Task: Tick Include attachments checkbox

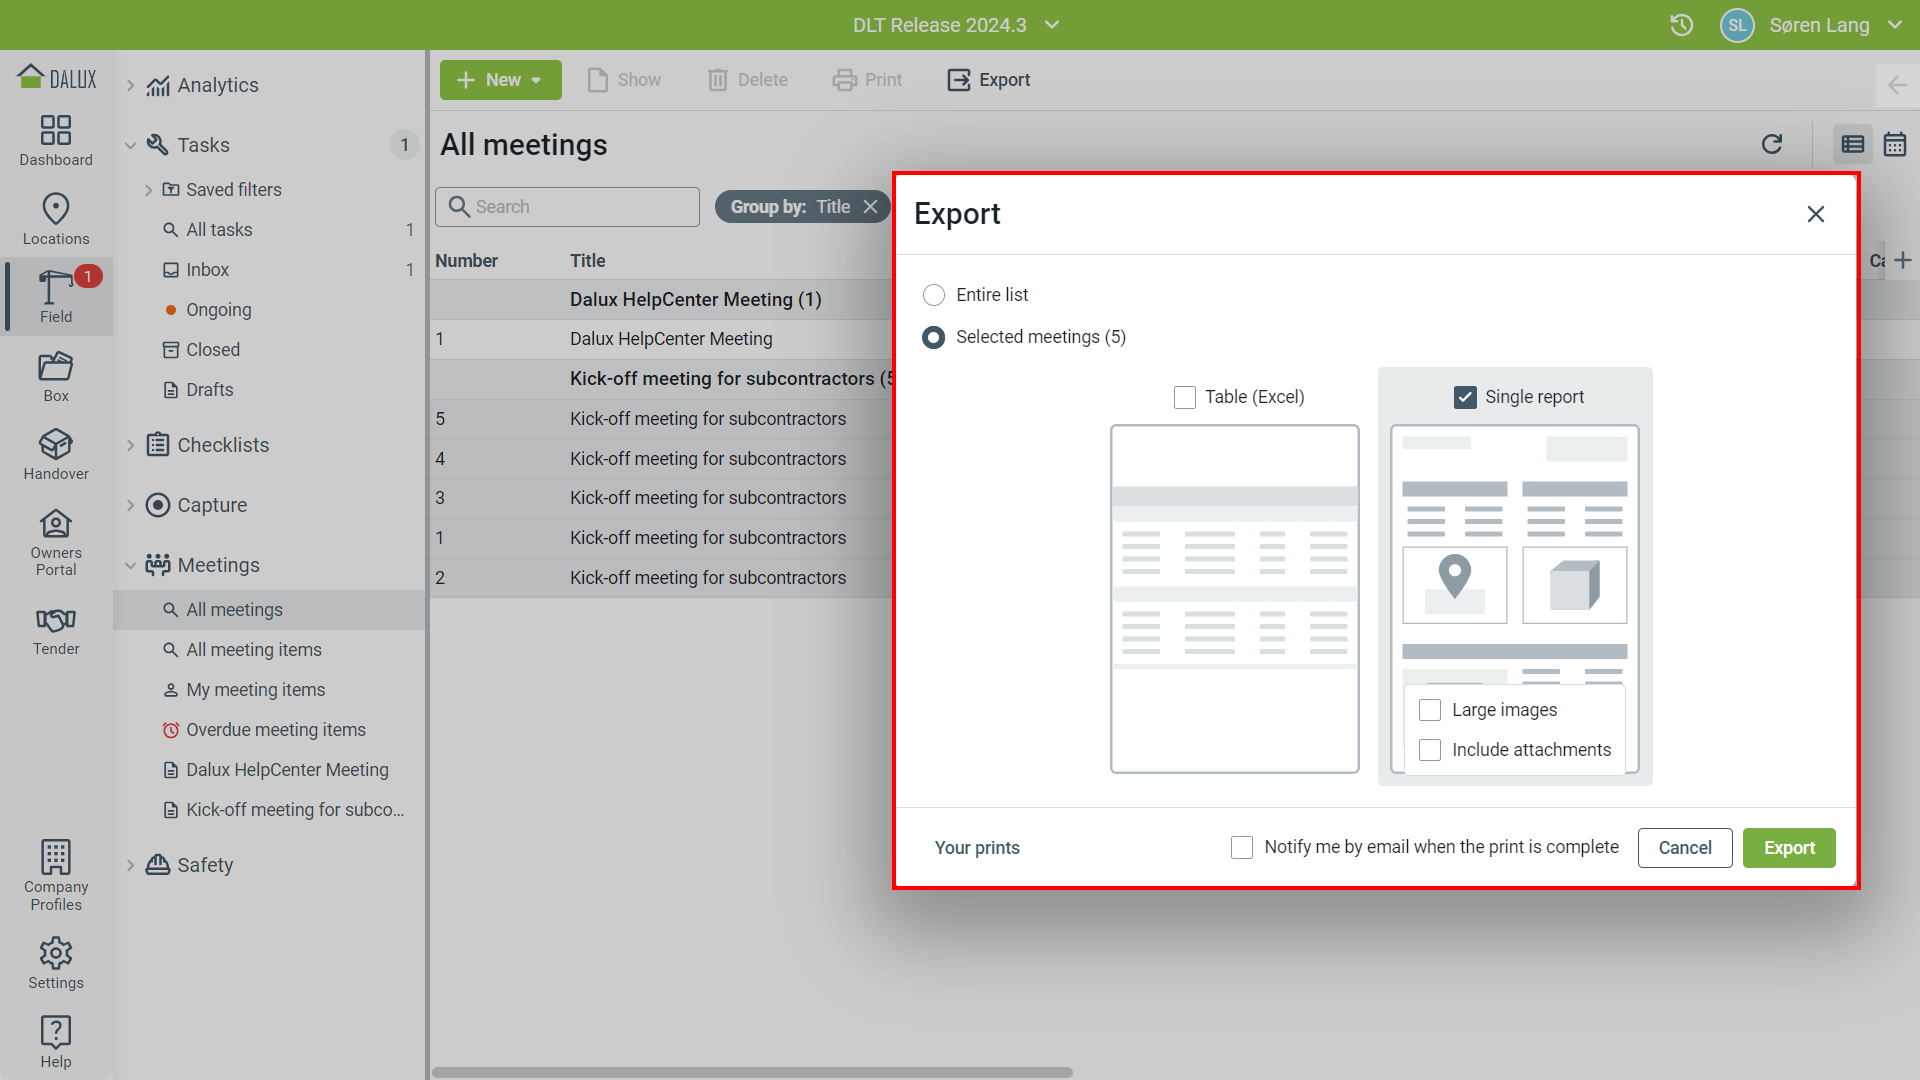Action: tap(1430, 750)
